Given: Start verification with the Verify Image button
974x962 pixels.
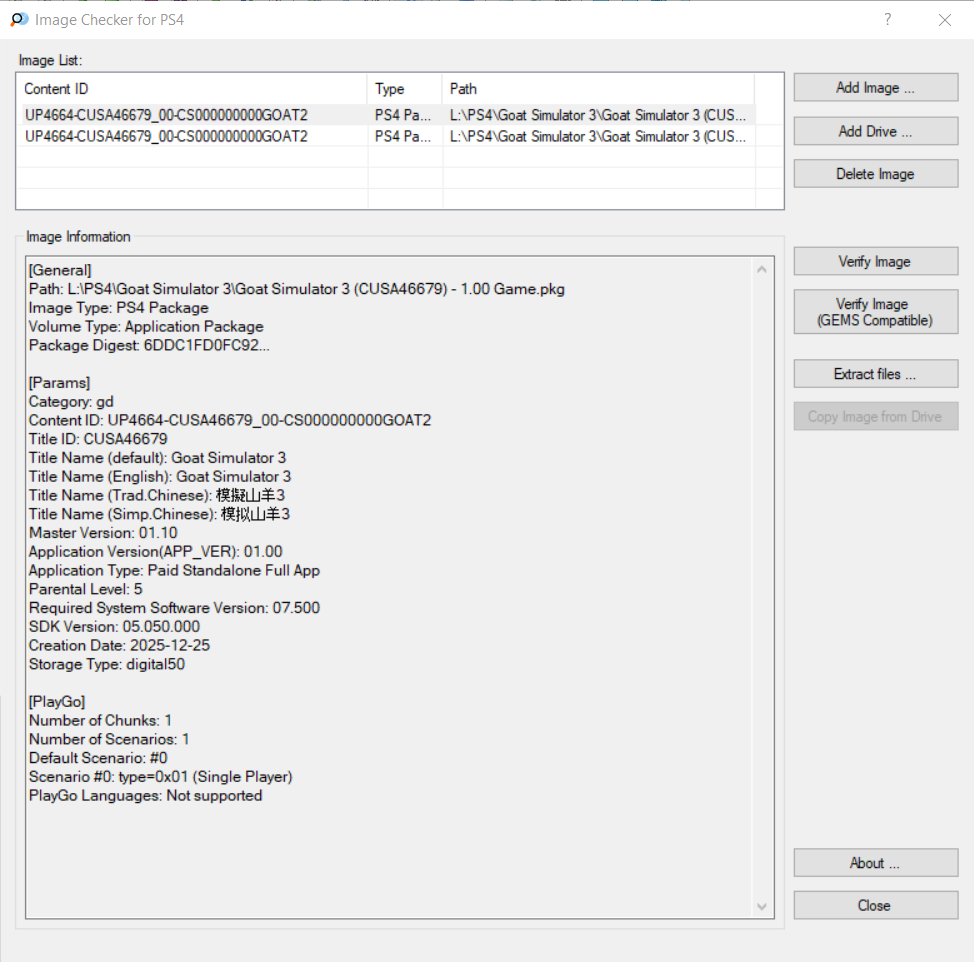Looking at the screenshot, I should pos(875,262).
